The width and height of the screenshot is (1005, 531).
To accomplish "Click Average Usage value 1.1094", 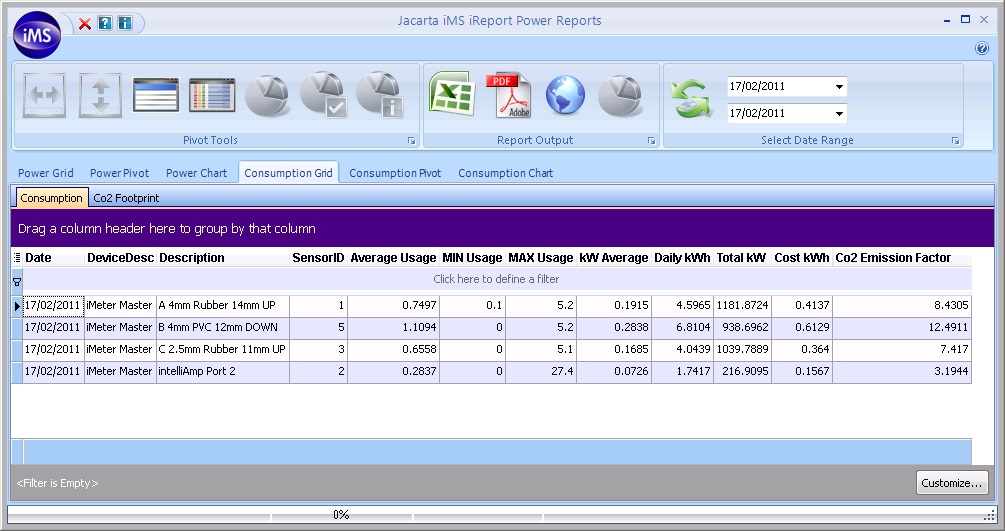I will tap(394, 327).
